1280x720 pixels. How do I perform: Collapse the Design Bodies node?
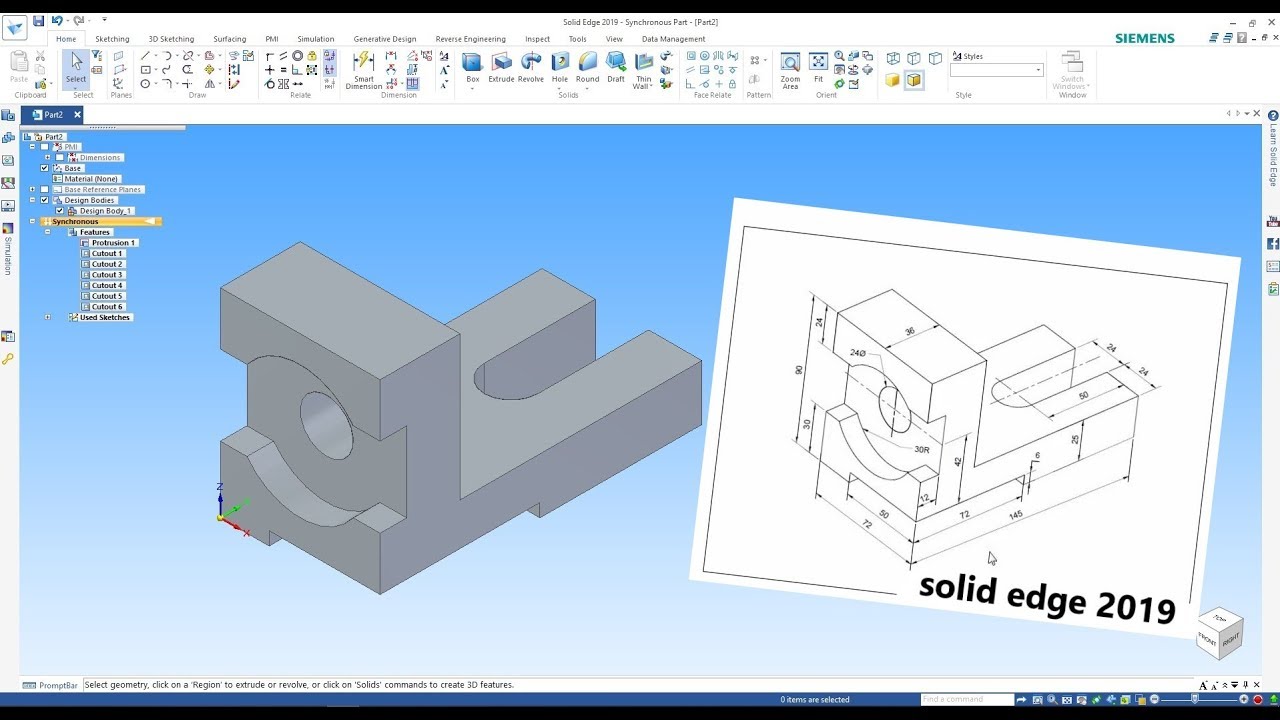[x=32, y=200]
